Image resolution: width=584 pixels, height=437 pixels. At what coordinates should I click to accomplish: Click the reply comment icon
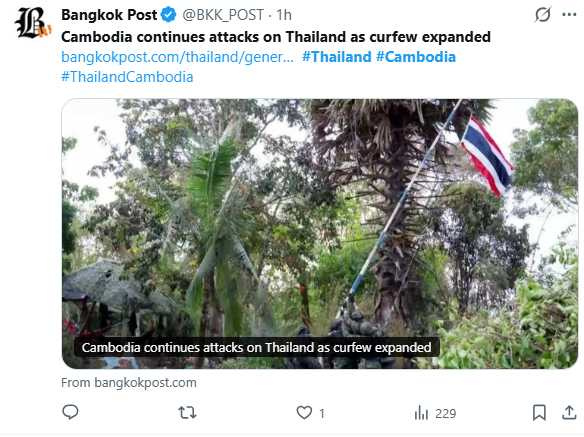70,412
